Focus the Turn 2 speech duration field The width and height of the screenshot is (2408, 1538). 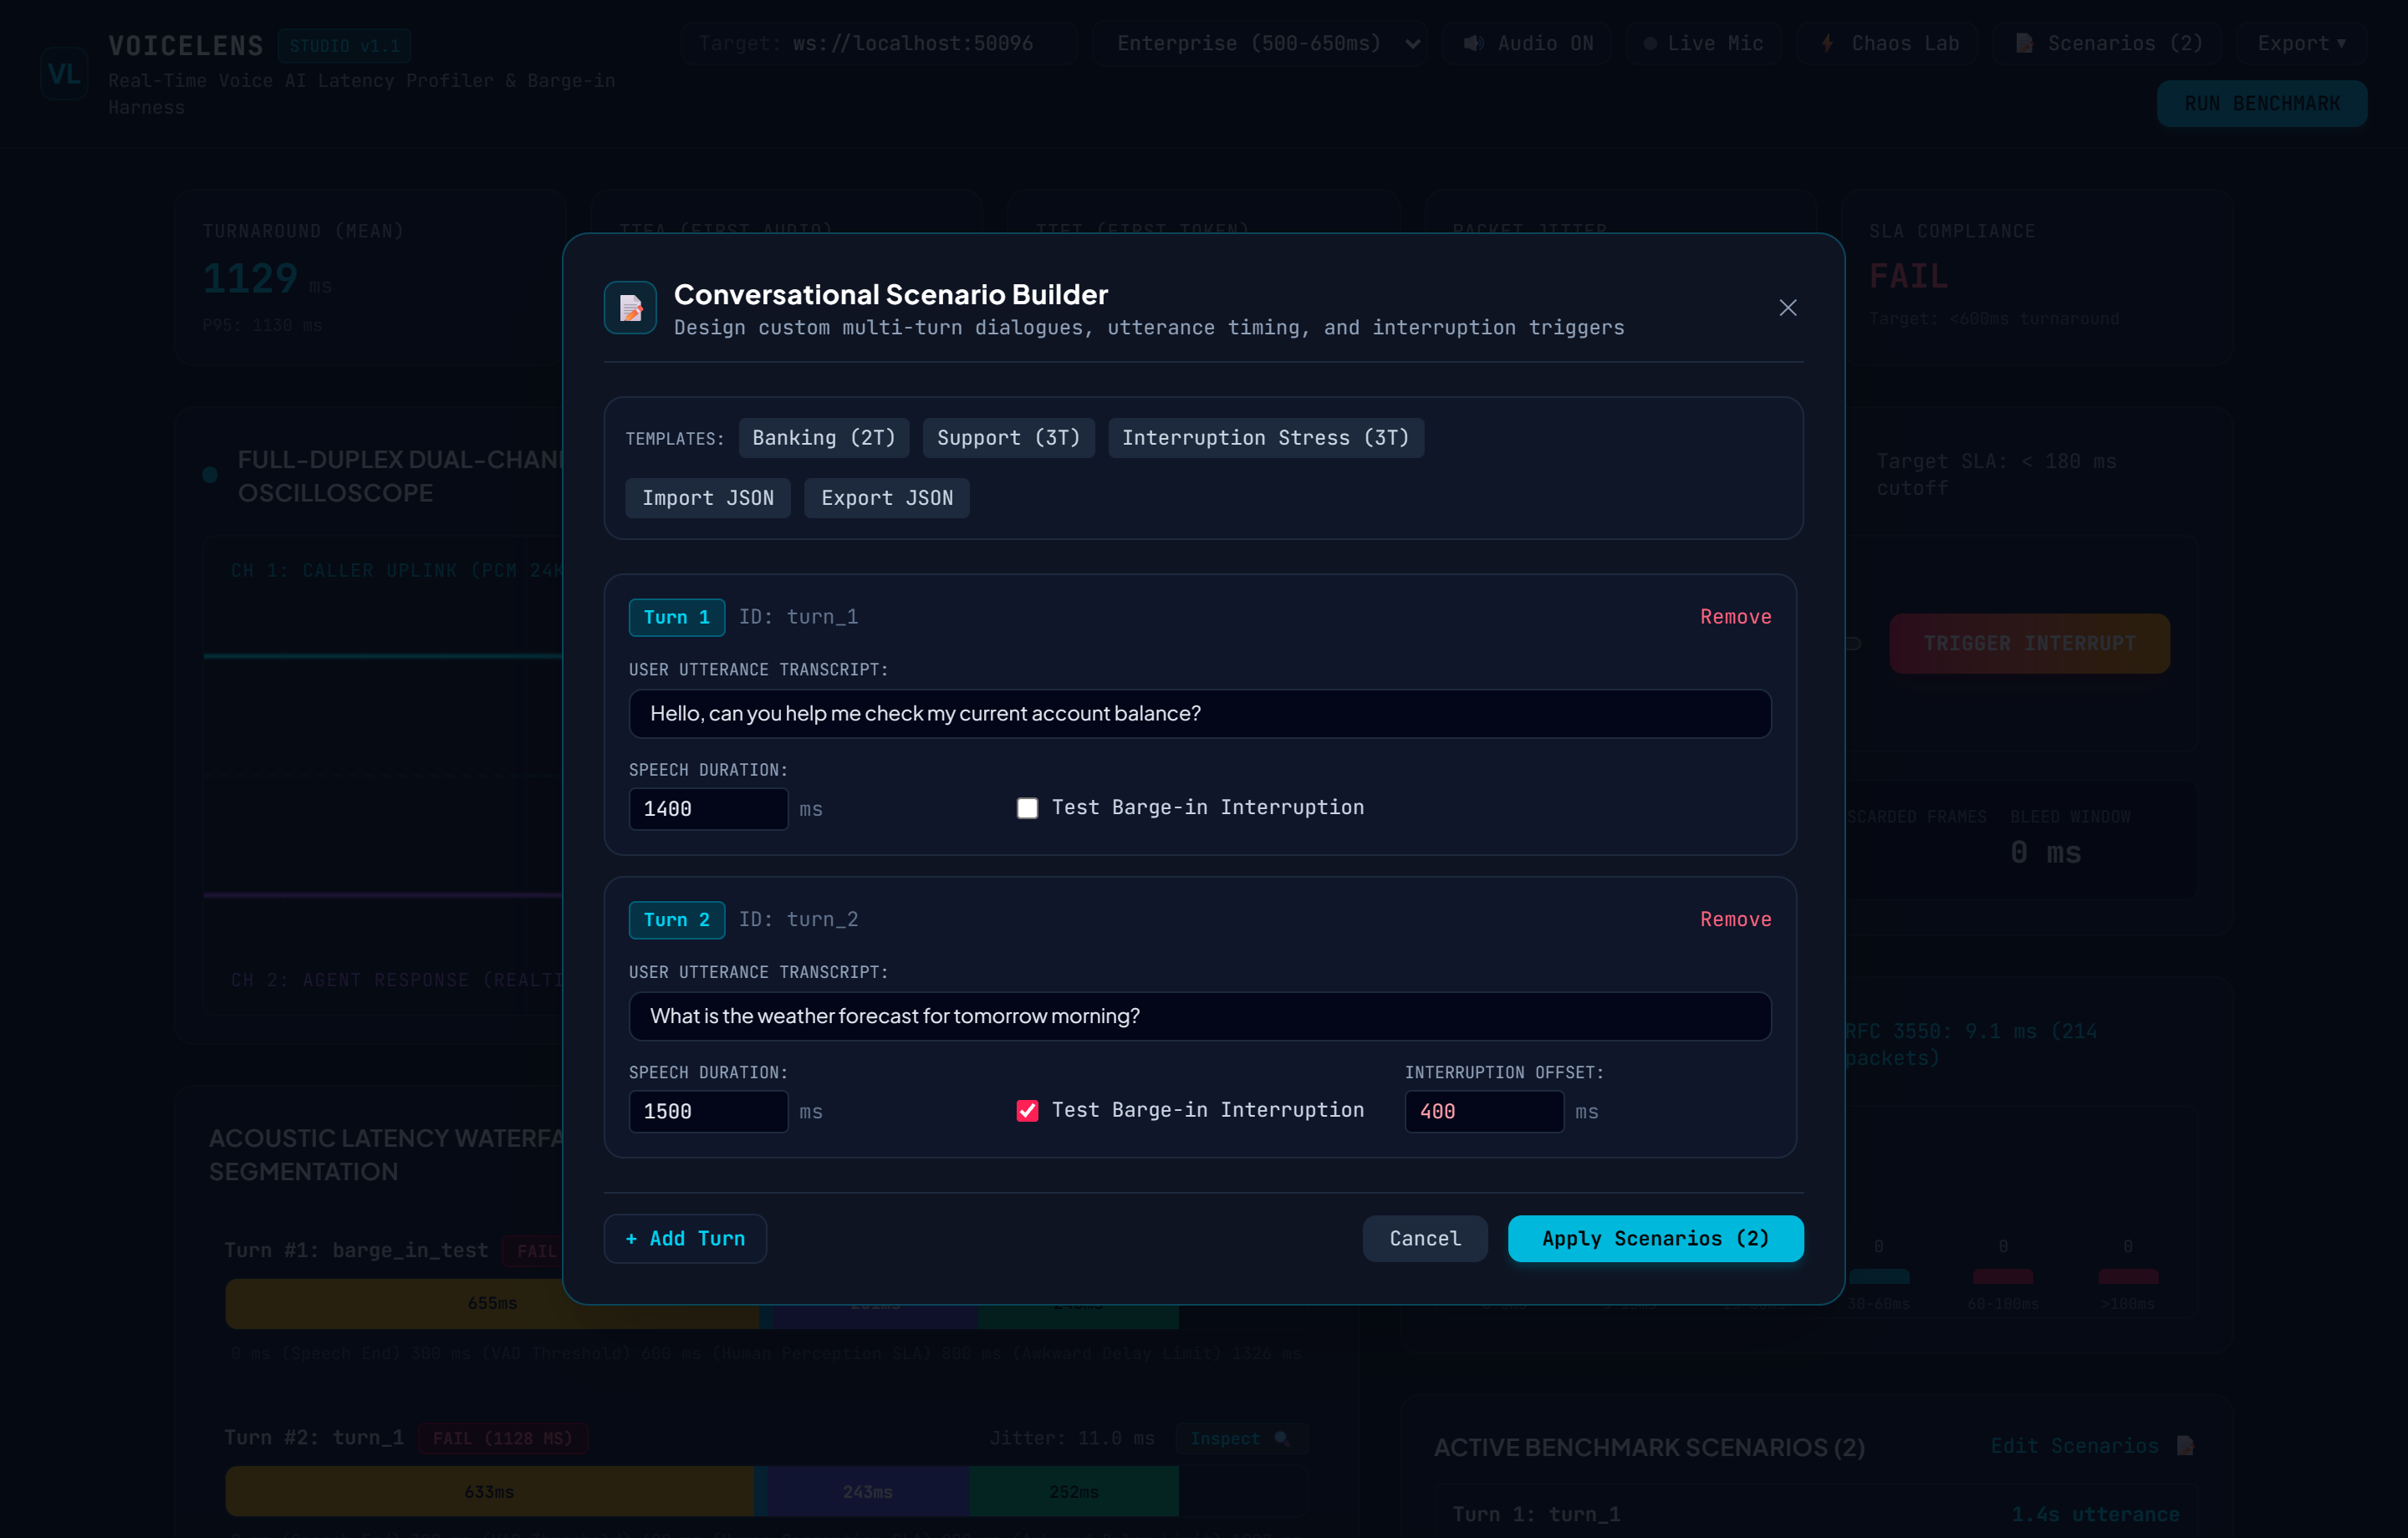click(708, 1111)
